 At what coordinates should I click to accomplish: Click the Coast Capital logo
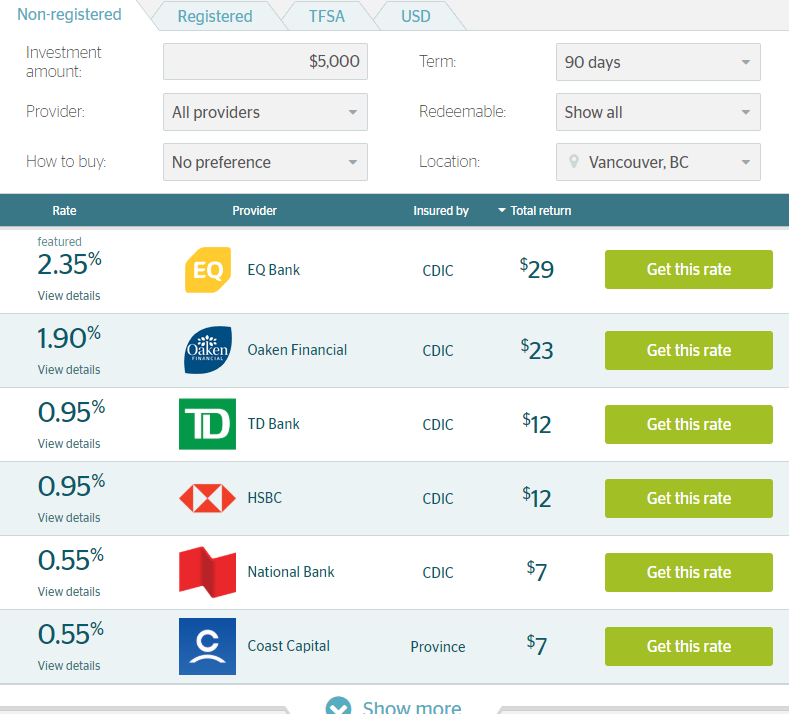pyautogui.click(x=208, y=646)
